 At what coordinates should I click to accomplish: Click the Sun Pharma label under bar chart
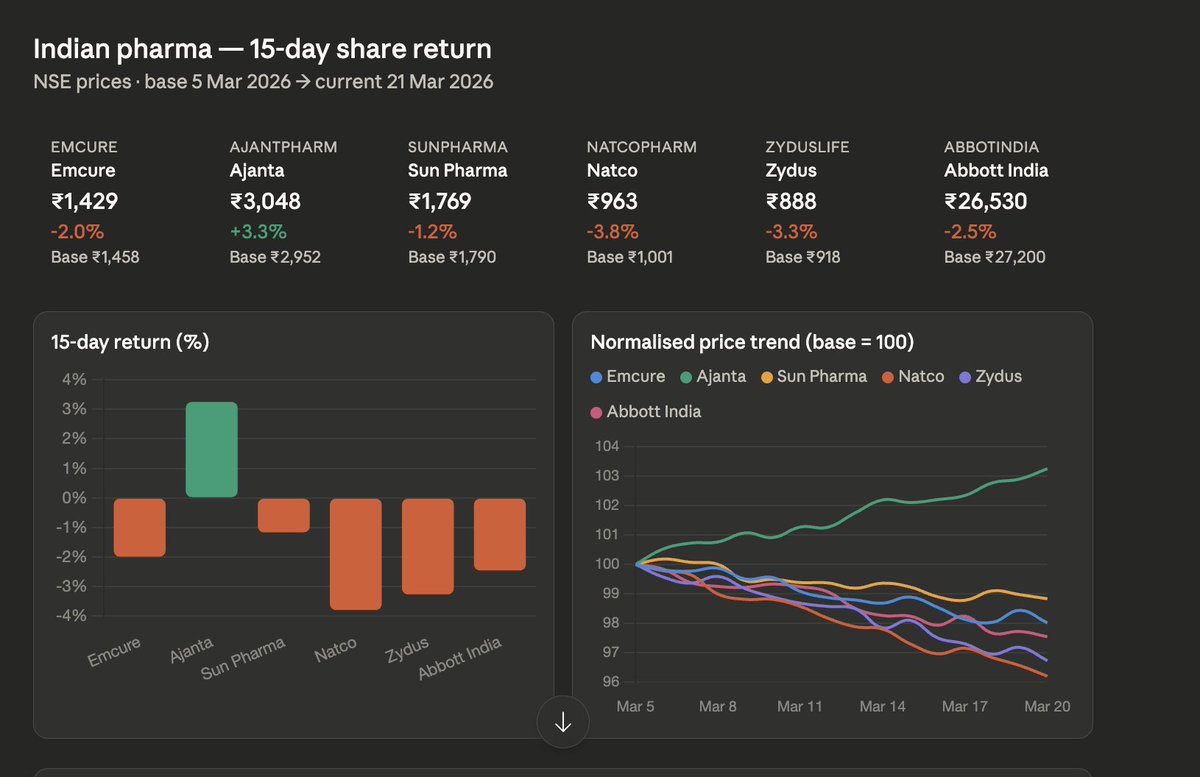pos(243,660)
